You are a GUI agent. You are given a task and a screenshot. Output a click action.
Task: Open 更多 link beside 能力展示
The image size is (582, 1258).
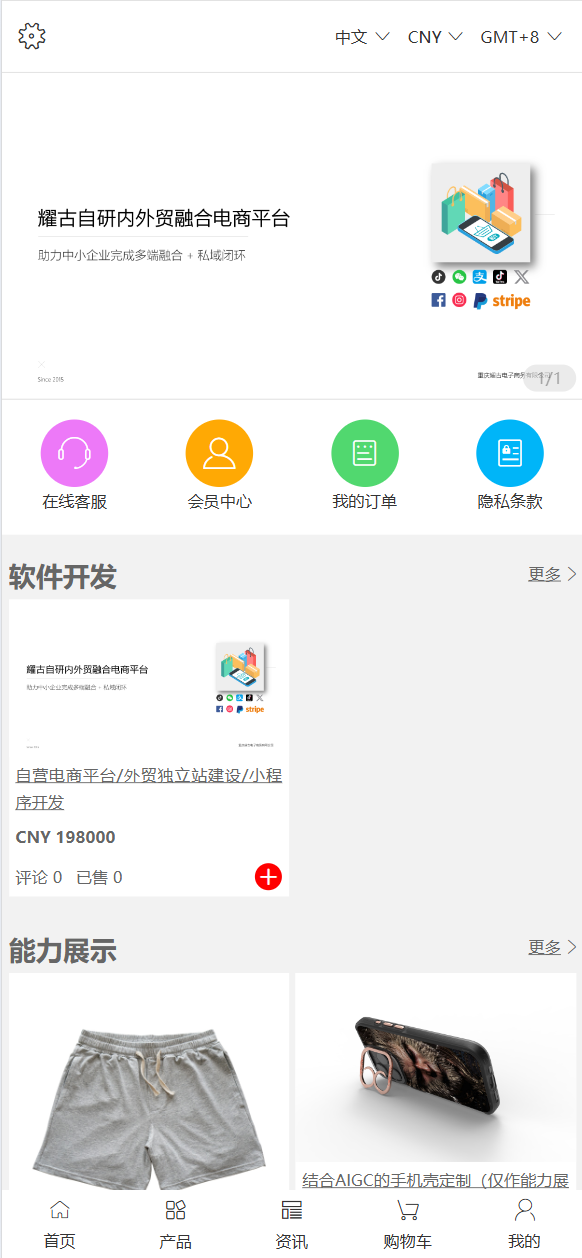(553, 947)
